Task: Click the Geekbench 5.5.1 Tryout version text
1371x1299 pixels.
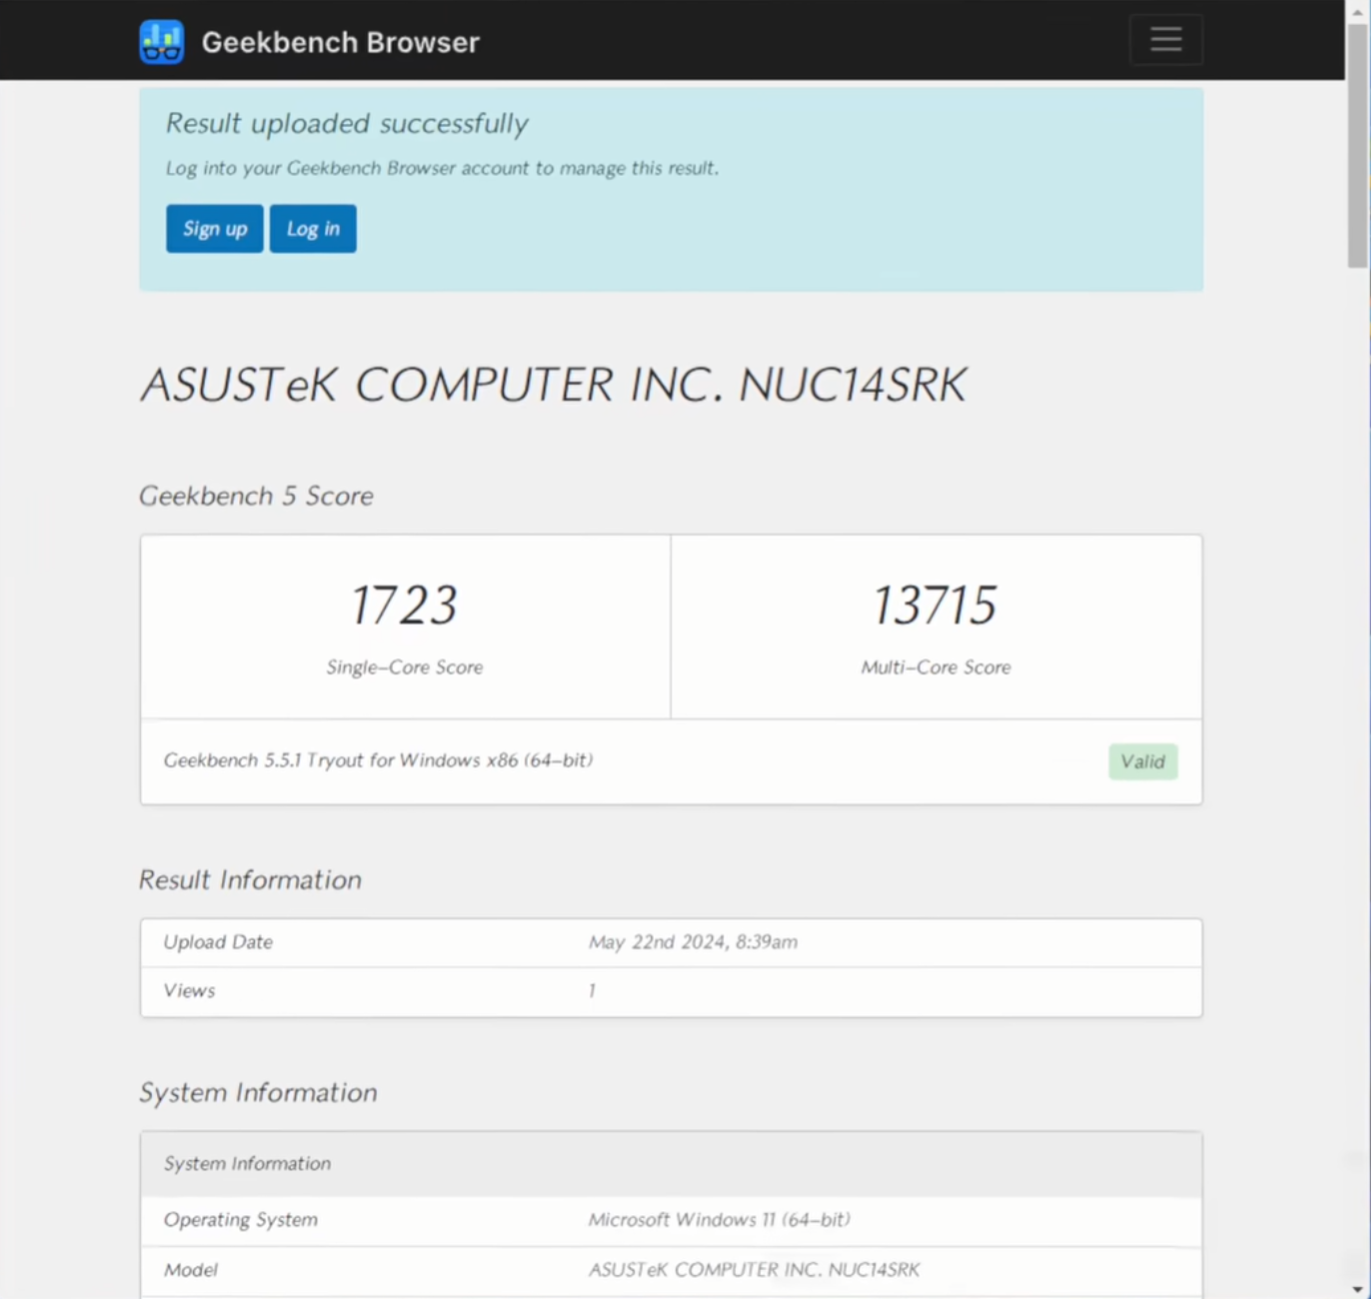Action: pyautogui.click(x=378, y=761)
